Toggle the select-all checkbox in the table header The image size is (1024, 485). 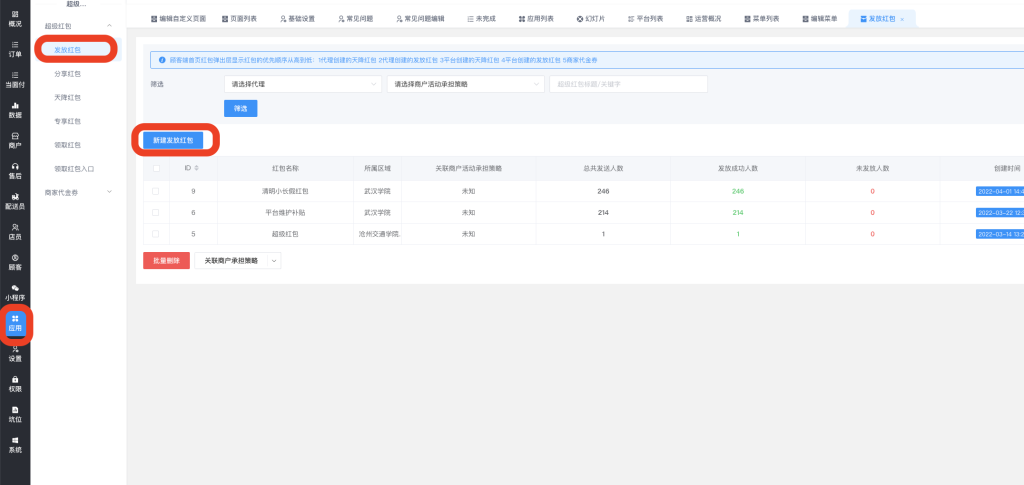point(156,168)
